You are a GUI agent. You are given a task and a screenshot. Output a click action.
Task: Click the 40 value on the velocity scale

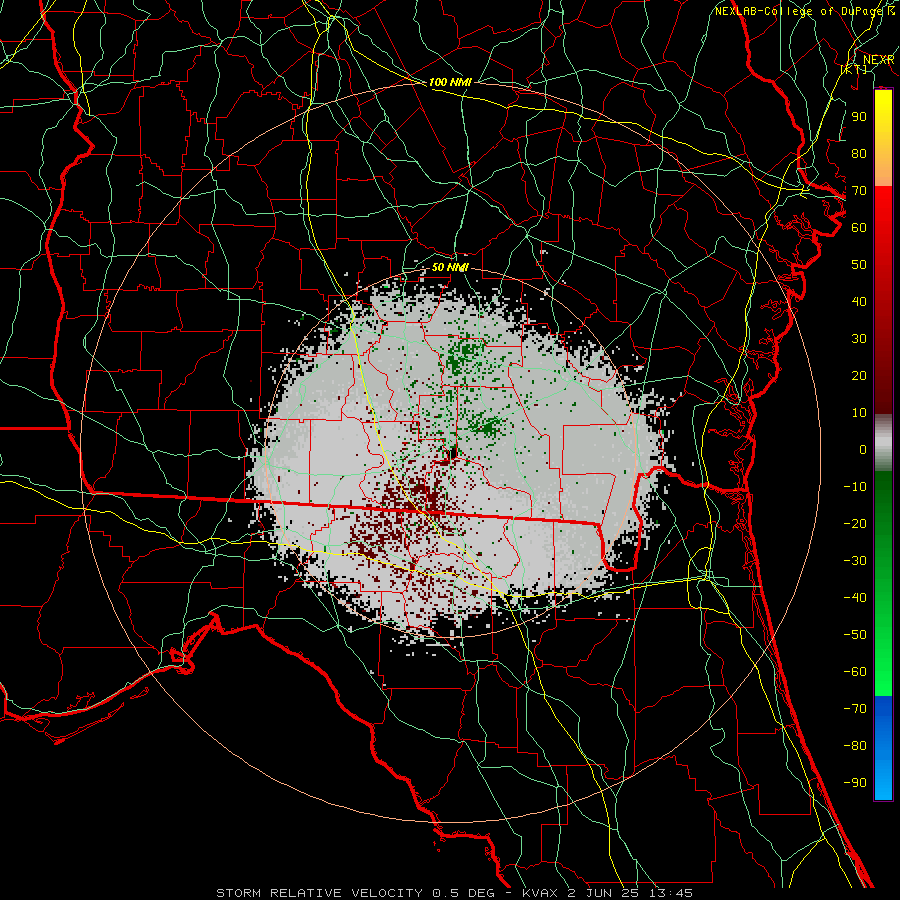859,302
